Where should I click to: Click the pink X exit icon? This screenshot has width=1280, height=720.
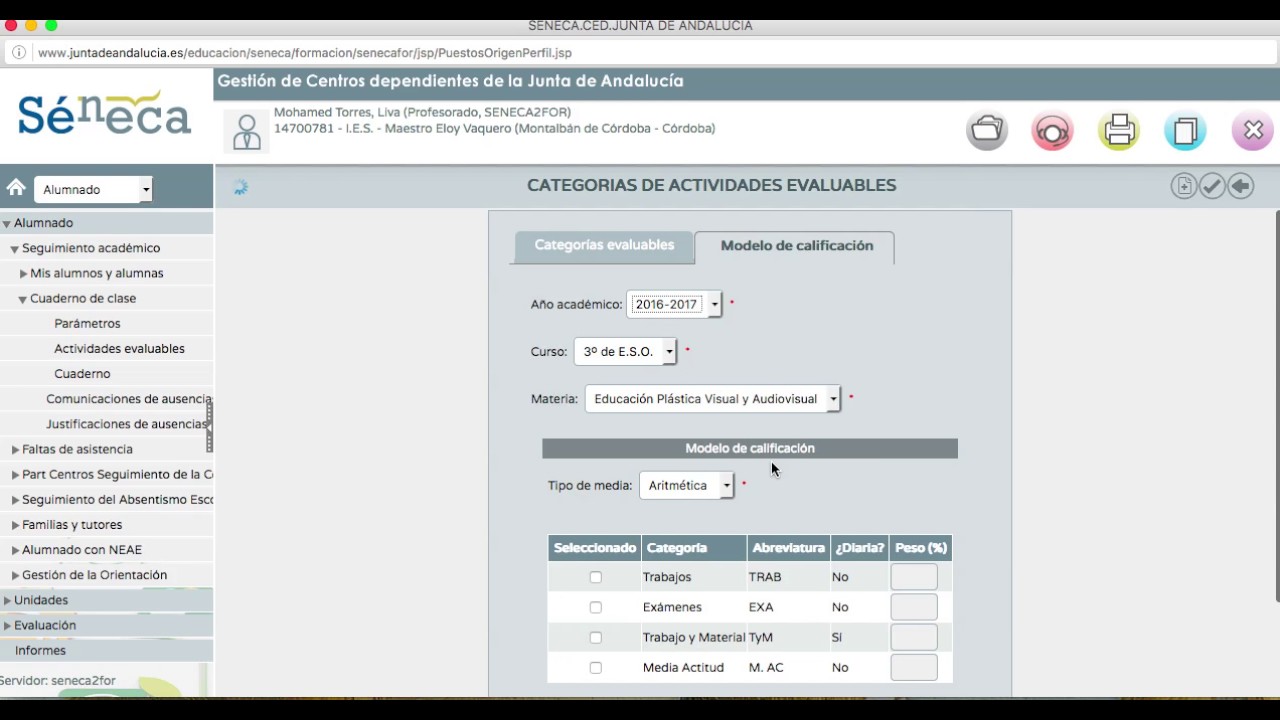pyautogui.click(x=1253, y=131)
